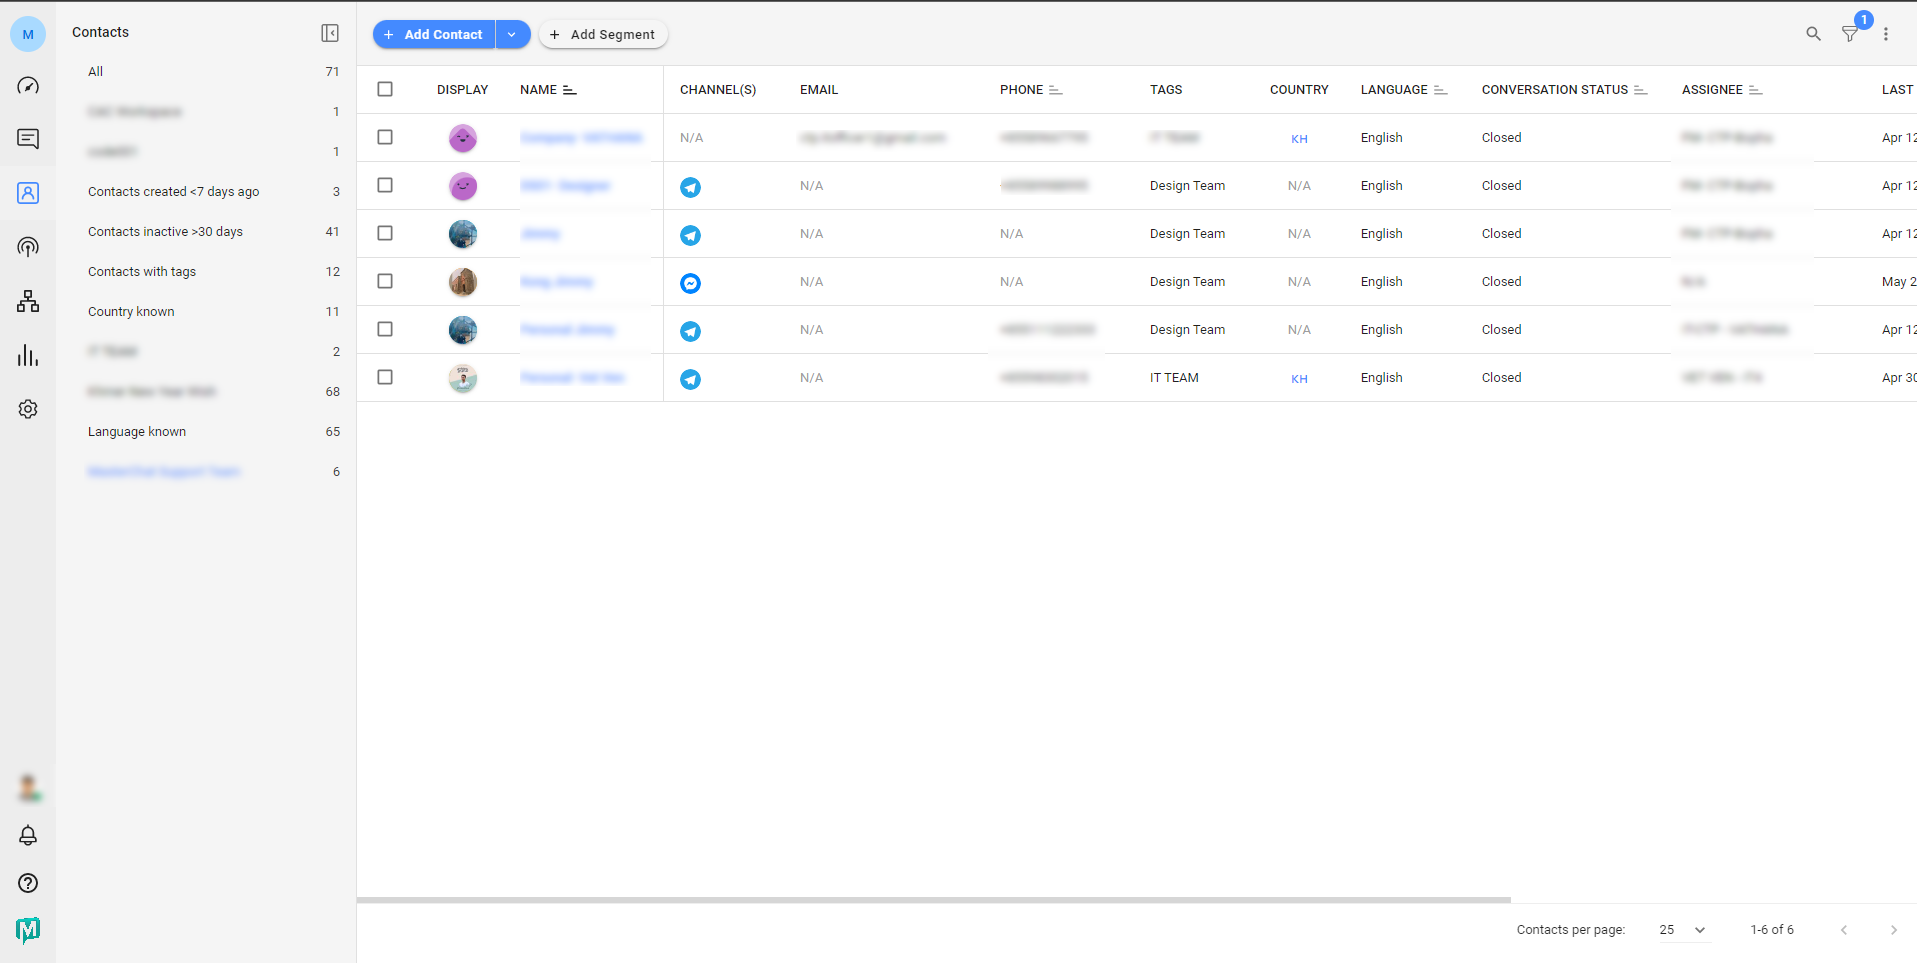Click the COUNTRY column header
The width and height of the screenshot is (1917, 963).
pos(1299,90)
